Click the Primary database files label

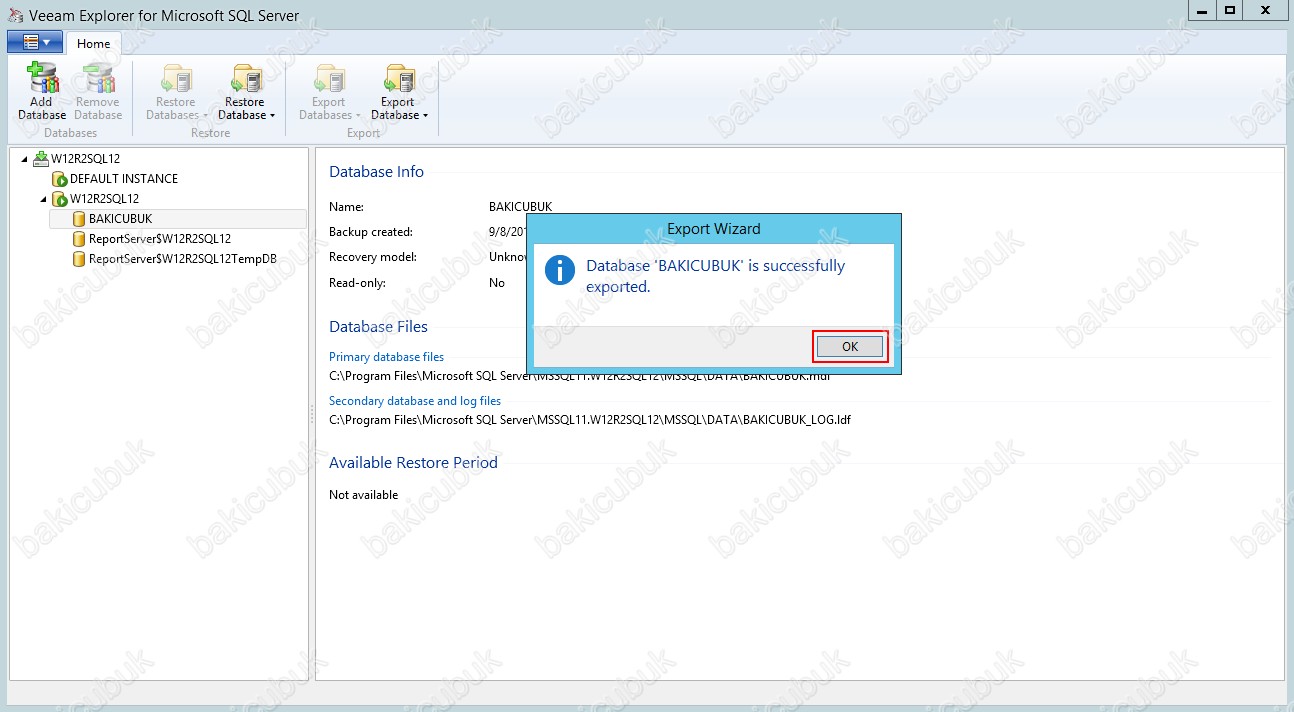coord(386,357)
